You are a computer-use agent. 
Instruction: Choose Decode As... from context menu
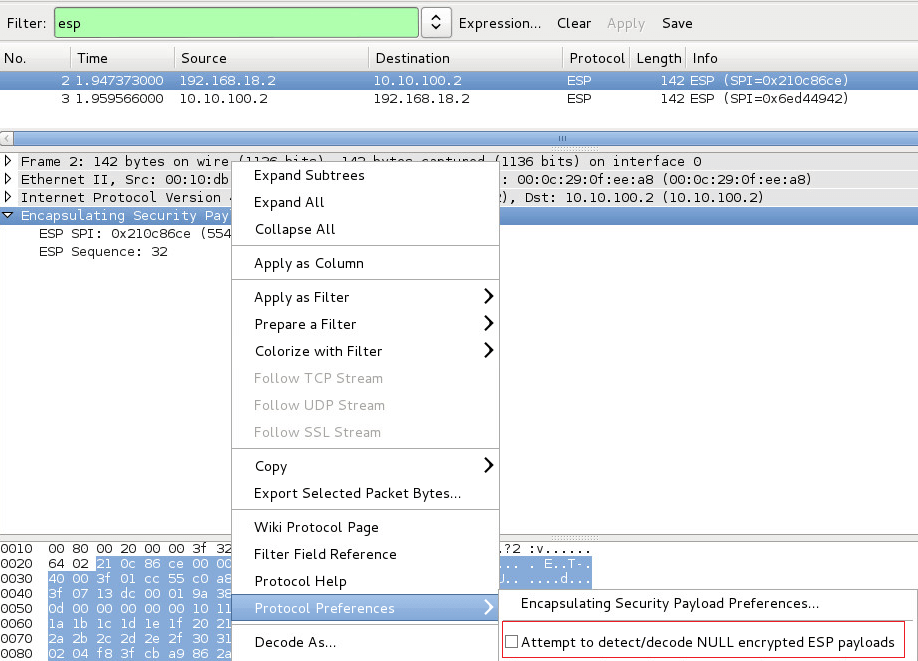[x=365, y=642]
